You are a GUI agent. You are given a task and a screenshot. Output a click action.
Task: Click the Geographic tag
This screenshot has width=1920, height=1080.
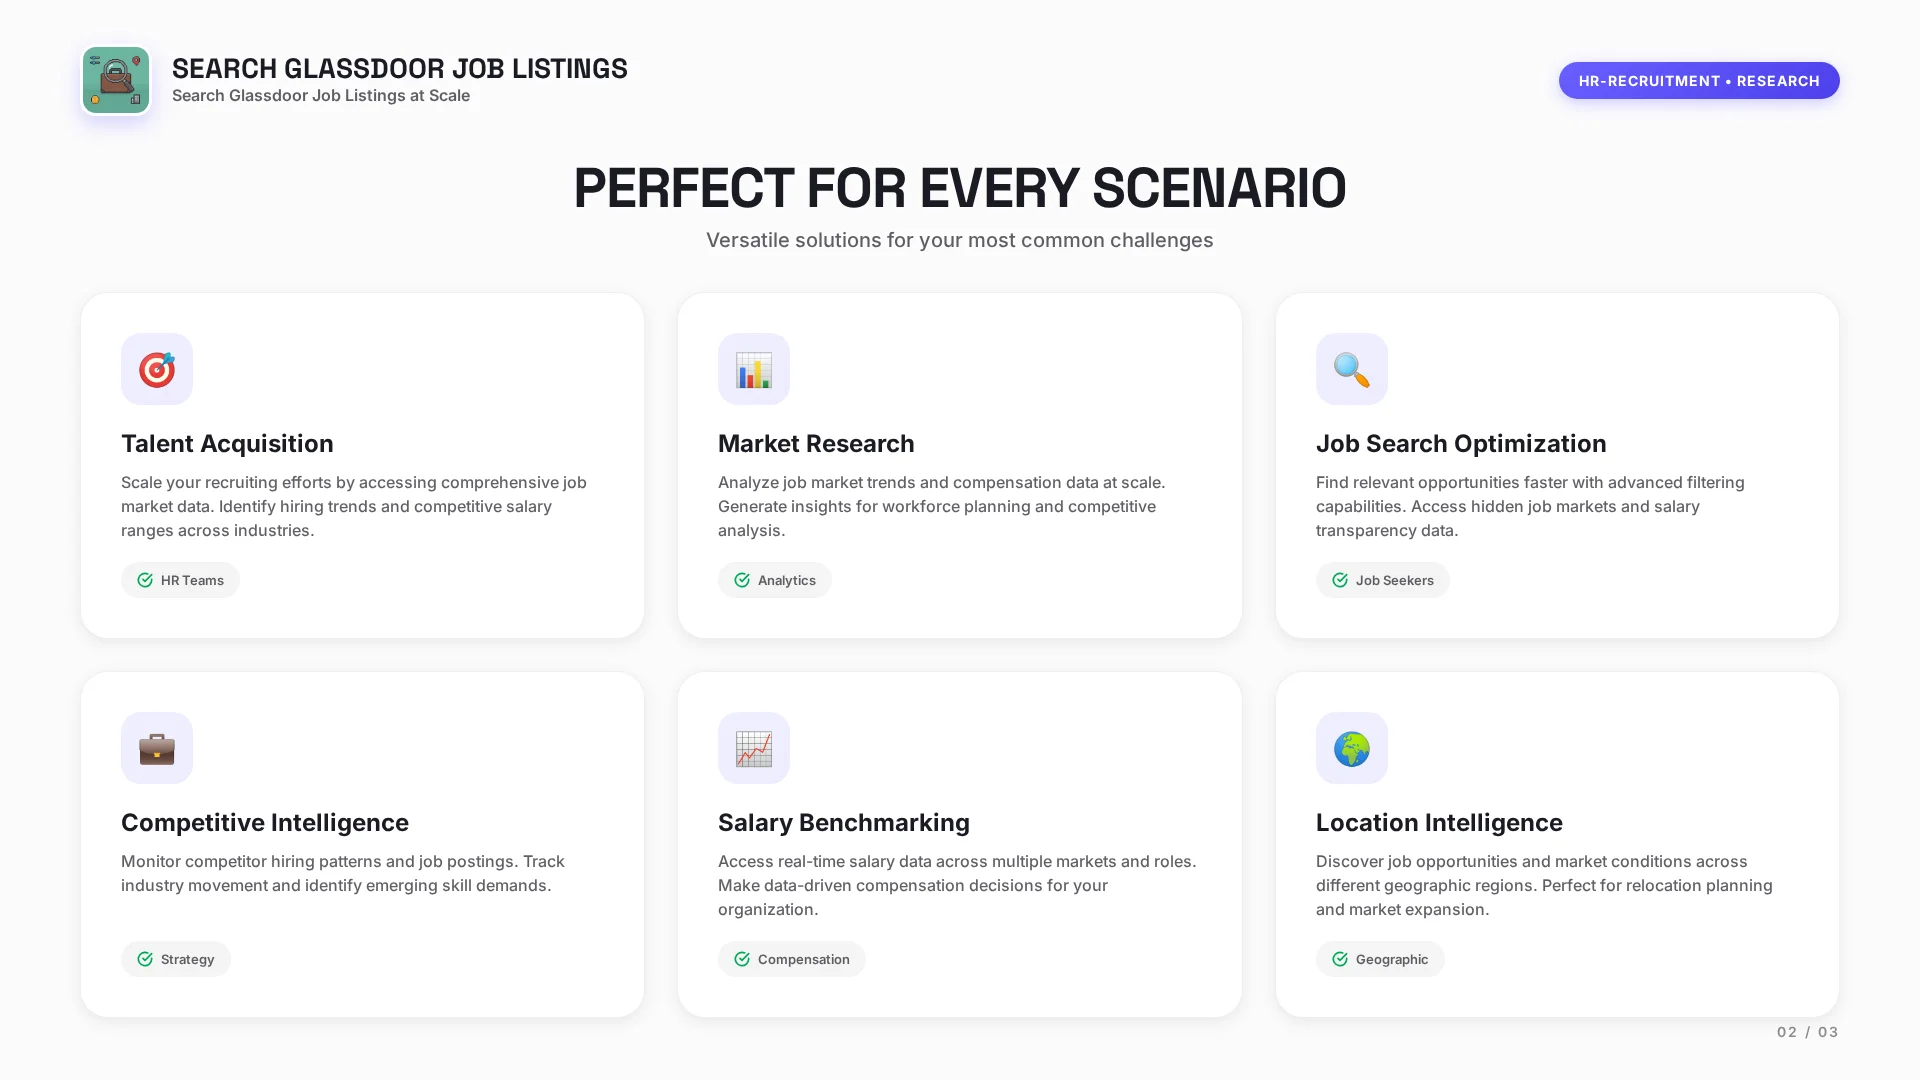click(x=1380, y=959)
